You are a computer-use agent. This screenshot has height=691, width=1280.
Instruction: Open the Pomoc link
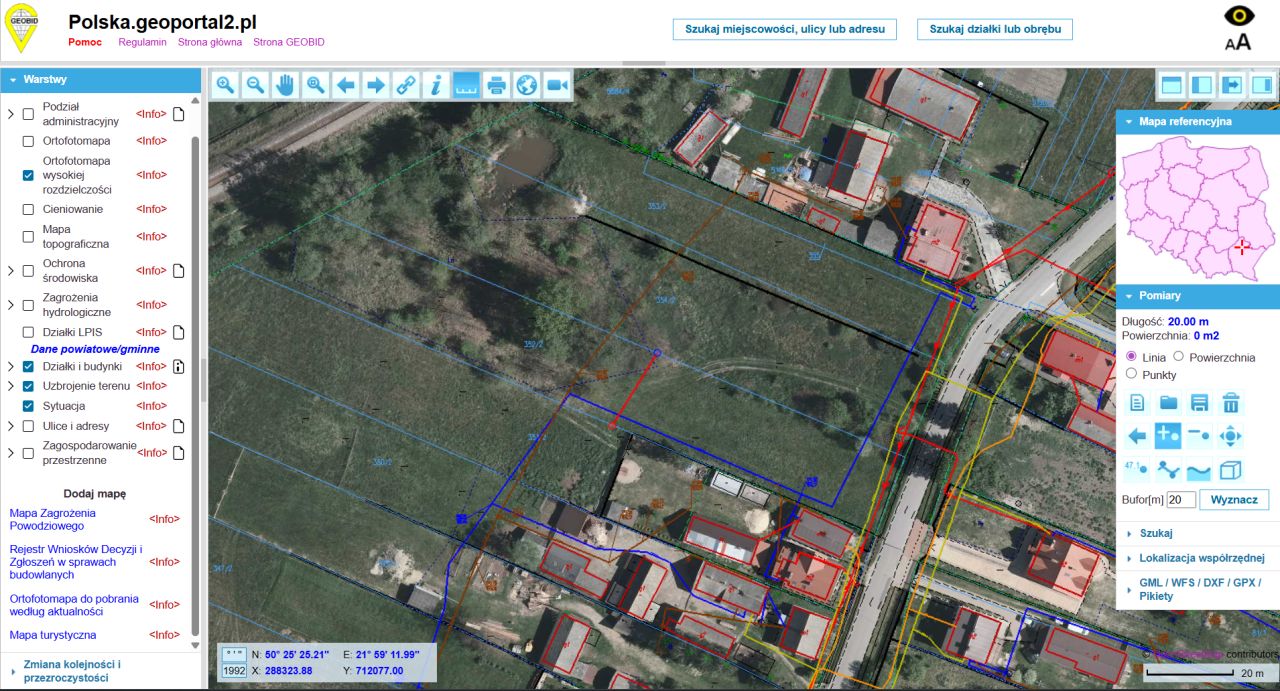pos(85,42)
